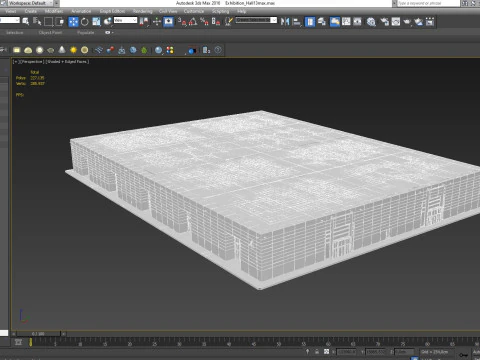This screenshot has height=360, width=480.
Task: Open the selection filter dropdown at toolbar start
Action: pos(10,20)
